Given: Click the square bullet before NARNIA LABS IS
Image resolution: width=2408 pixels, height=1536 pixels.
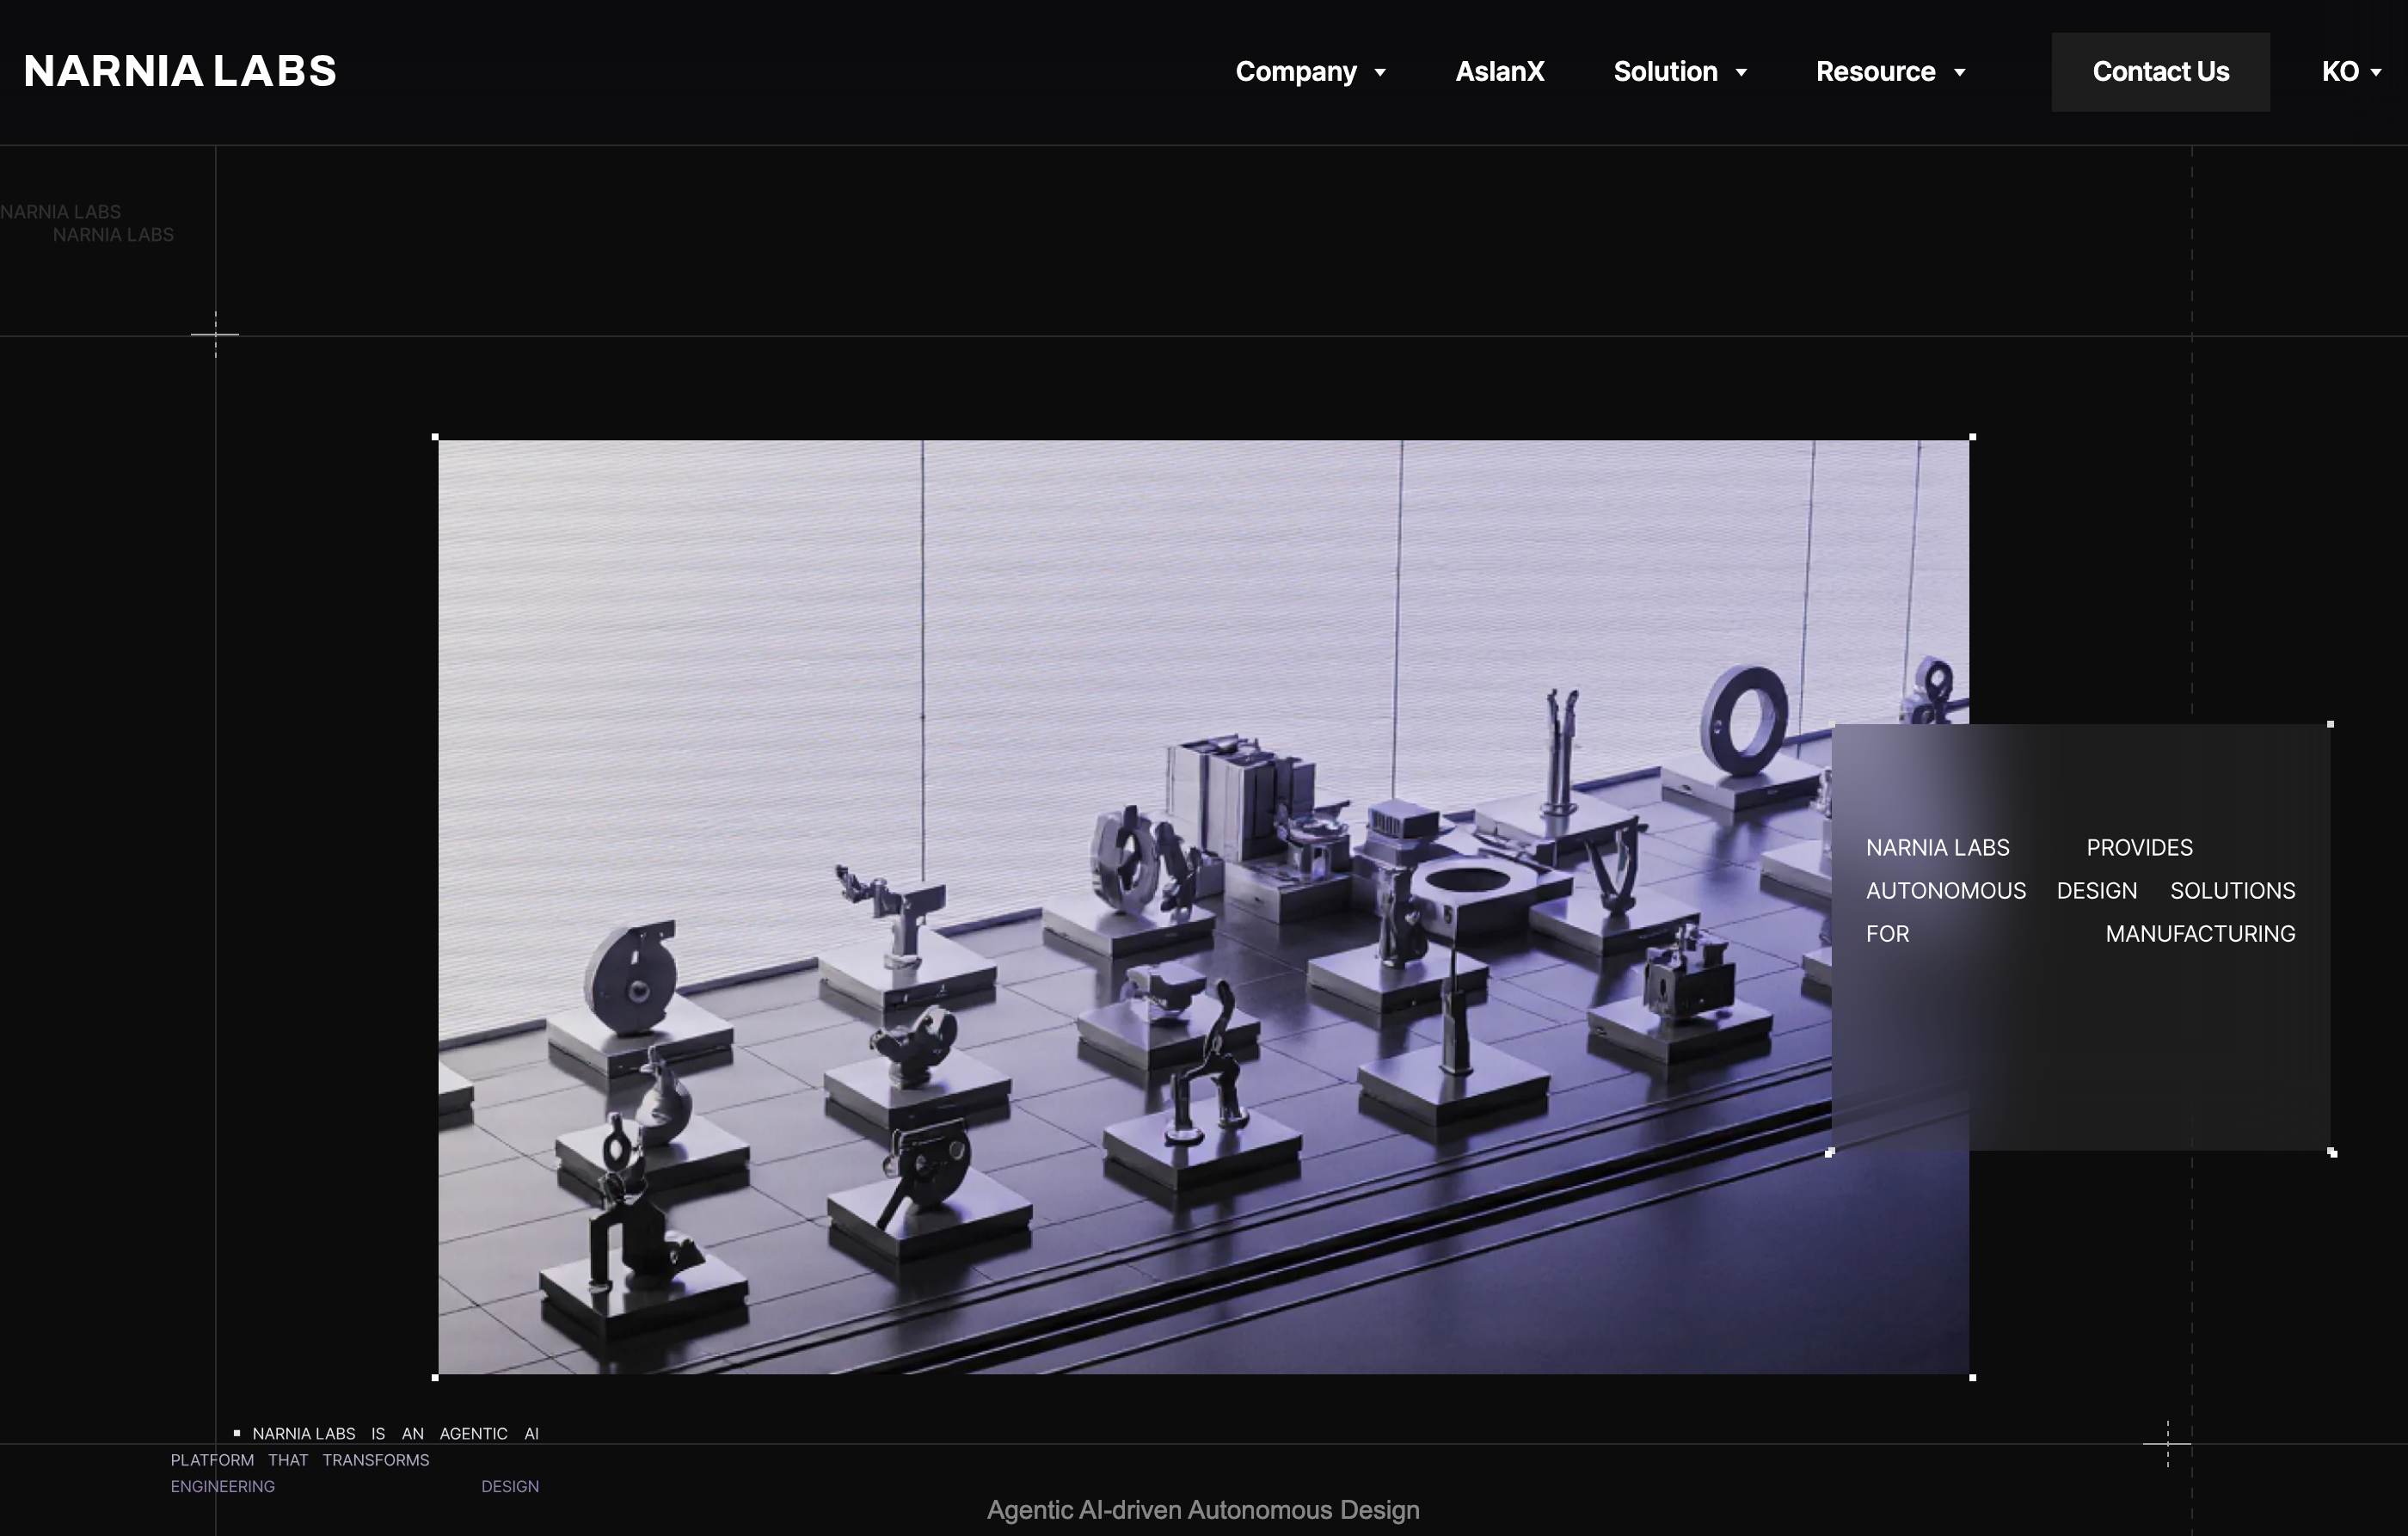Looking at the screenshot, I should tap(237, 1433).
